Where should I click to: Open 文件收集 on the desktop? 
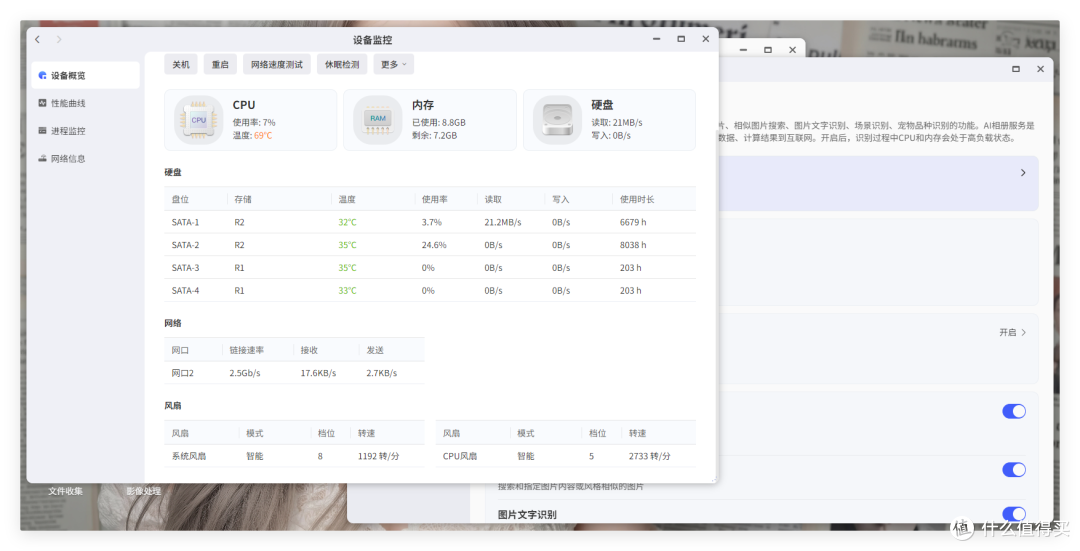click(65, 491)
